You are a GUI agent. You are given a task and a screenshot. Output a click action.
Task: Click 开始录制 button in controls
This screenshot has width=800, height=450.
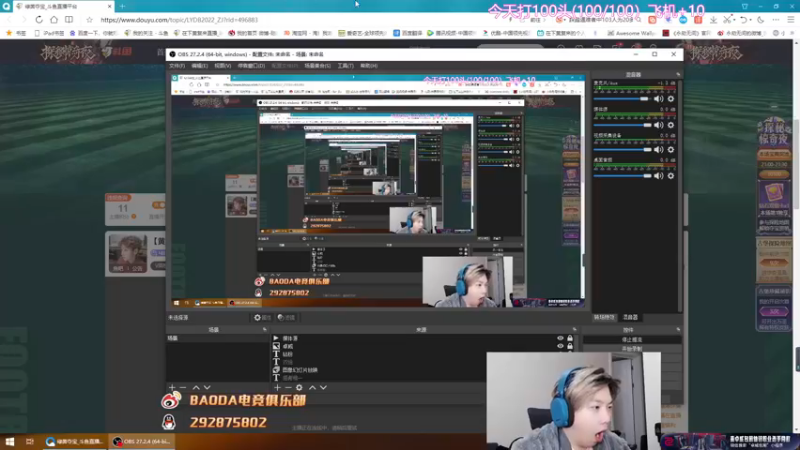point(632,348)
